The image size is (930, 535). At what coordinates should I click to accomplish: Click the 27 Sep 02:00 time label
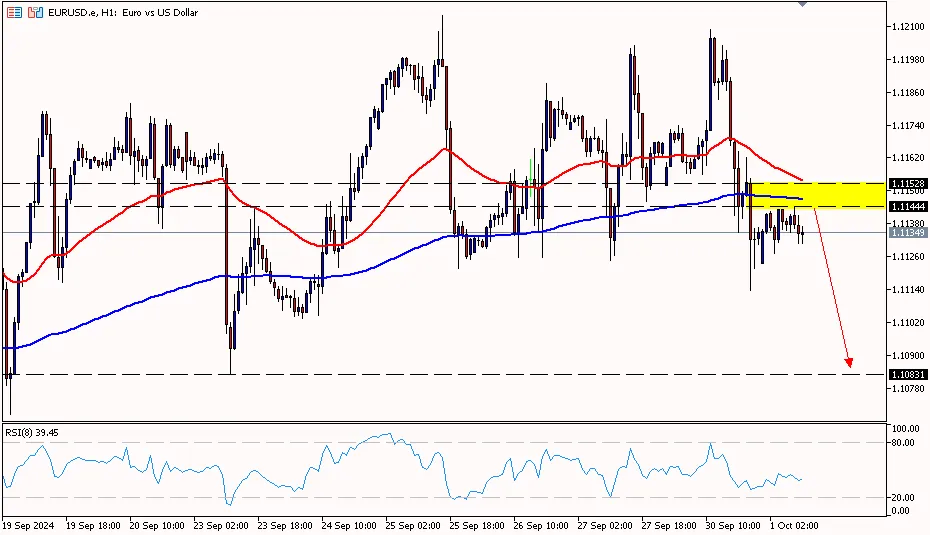tap(605, 526)
